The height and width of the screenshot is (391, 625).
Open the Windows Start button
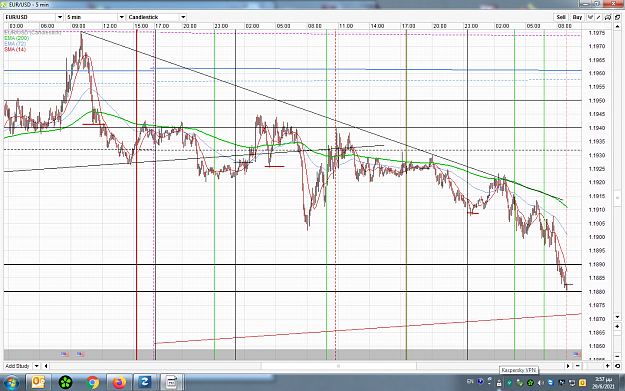[11, 383]
